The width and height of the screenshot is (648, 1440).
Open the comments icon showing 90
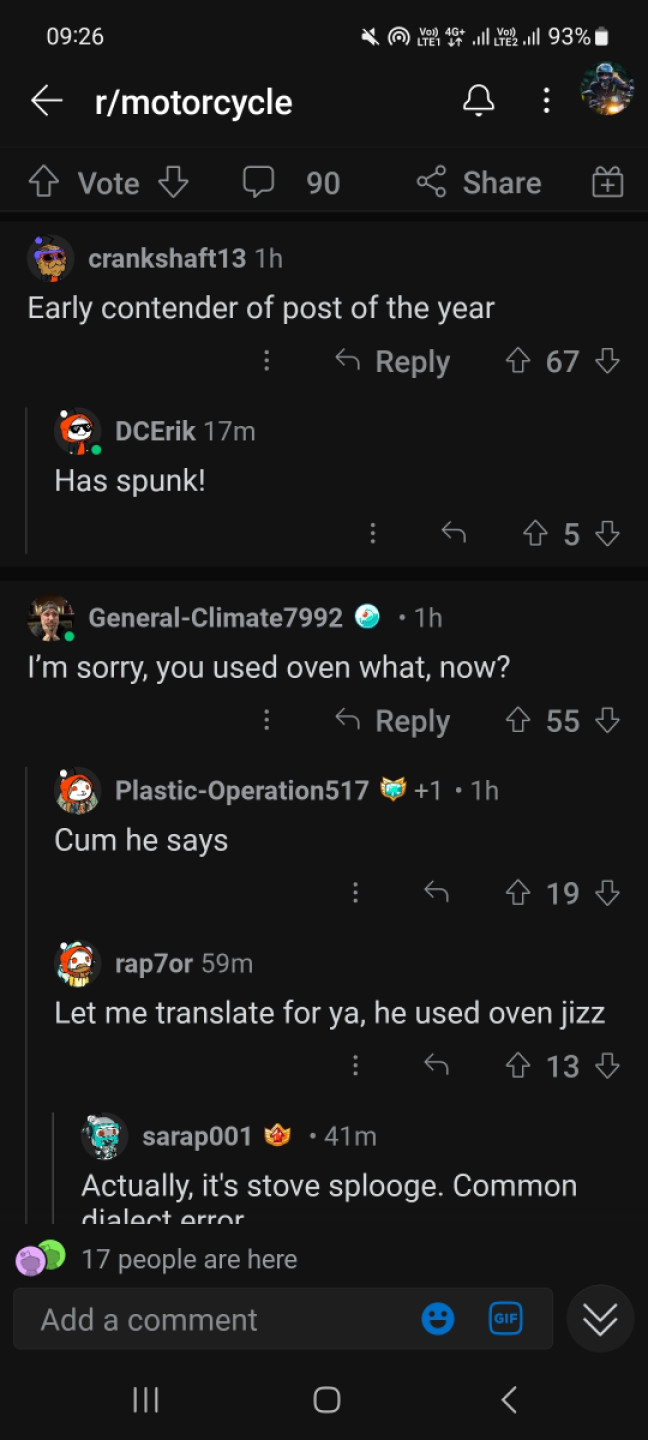tap(259, 182)
